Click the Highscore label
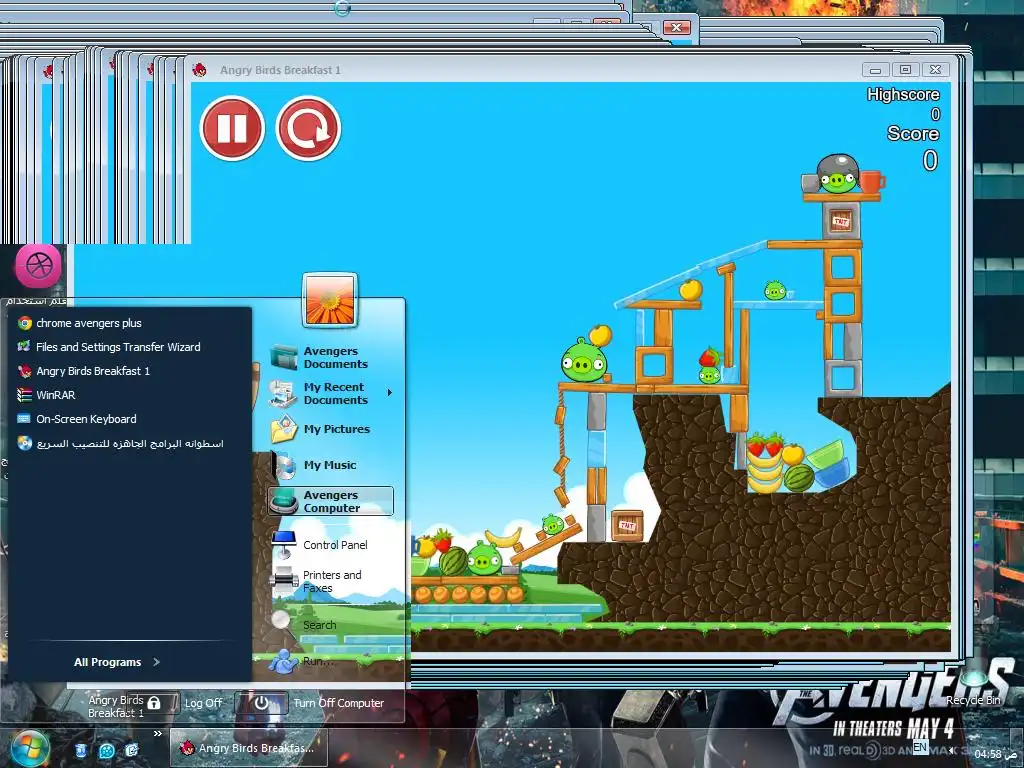Image resolution: width=1024 pixels, height=768 pixels. pos(903,95)
